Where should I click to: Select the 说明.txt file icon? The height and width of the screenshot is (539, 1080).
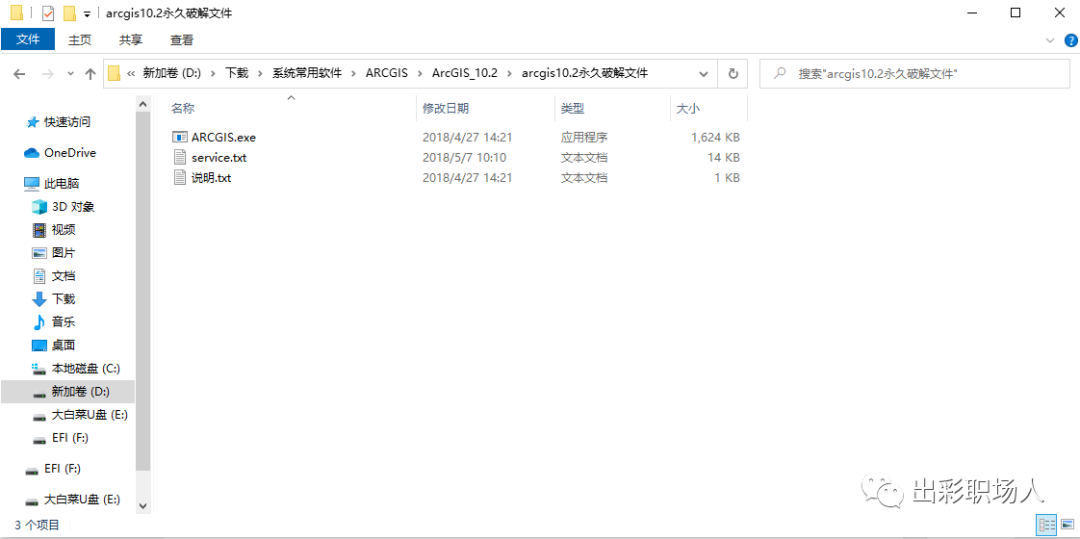pos(179,178)
